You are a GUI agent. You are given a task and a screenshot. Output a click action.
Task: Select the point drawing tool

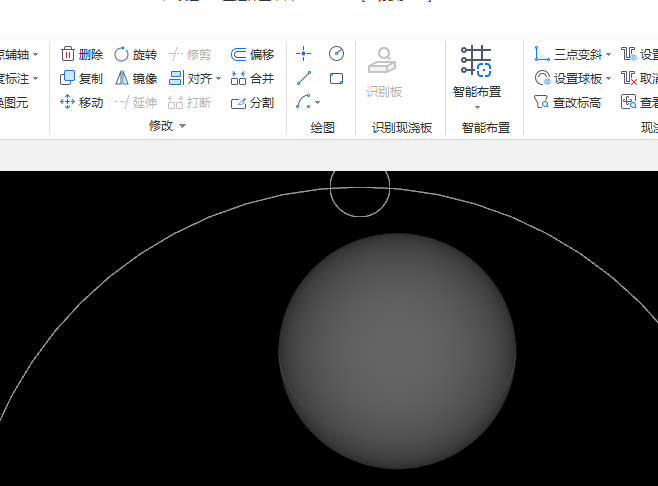pyautogui.click(x=303, y=54)
